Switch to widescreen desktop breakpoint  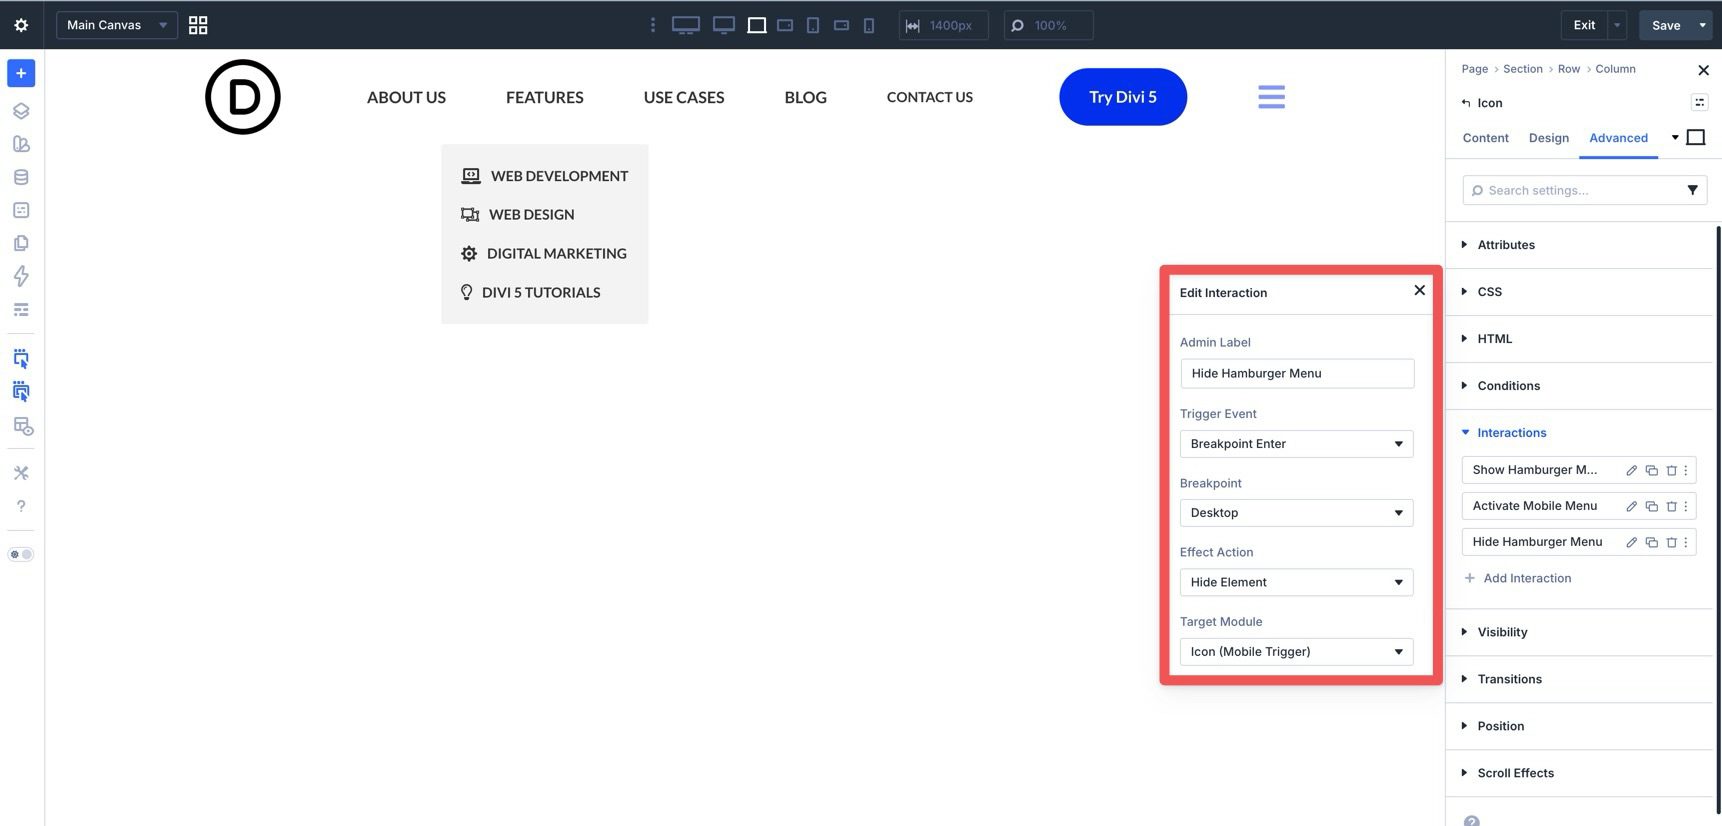pyautogui.click(x=686, y=25)
